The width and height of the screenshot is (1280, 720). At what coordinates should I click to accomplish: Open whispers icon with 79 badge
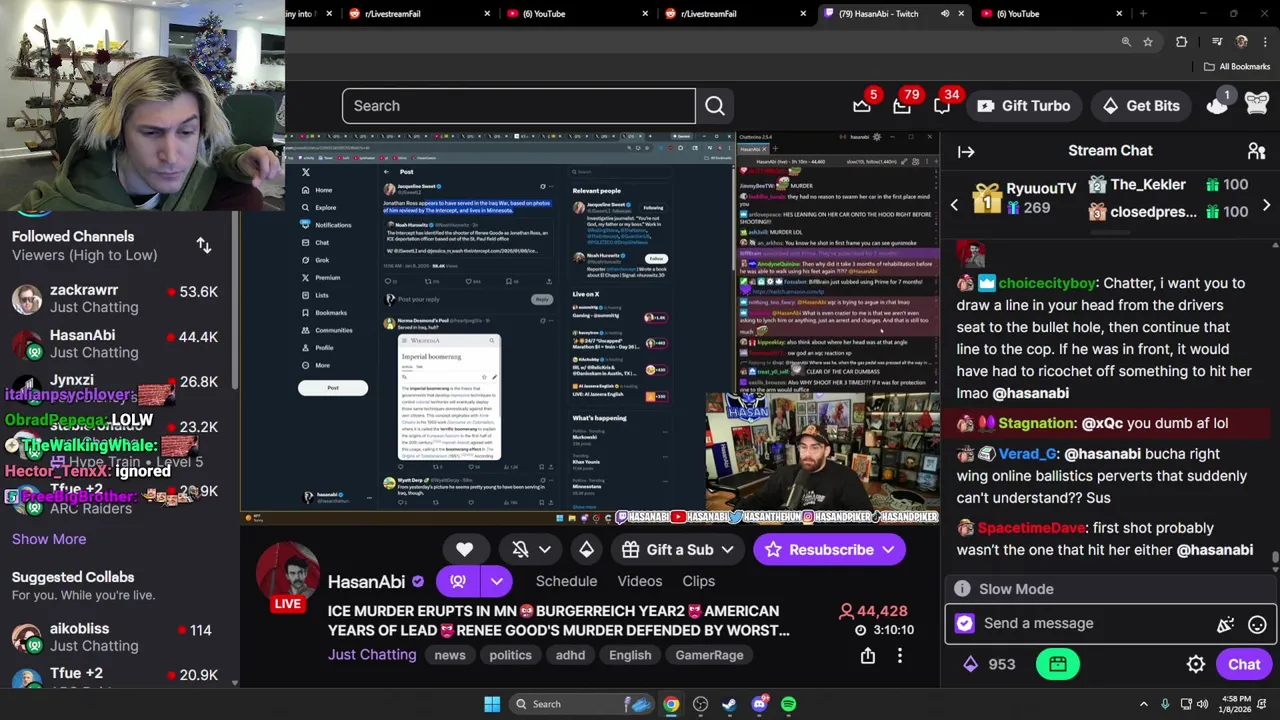(902, 106)
